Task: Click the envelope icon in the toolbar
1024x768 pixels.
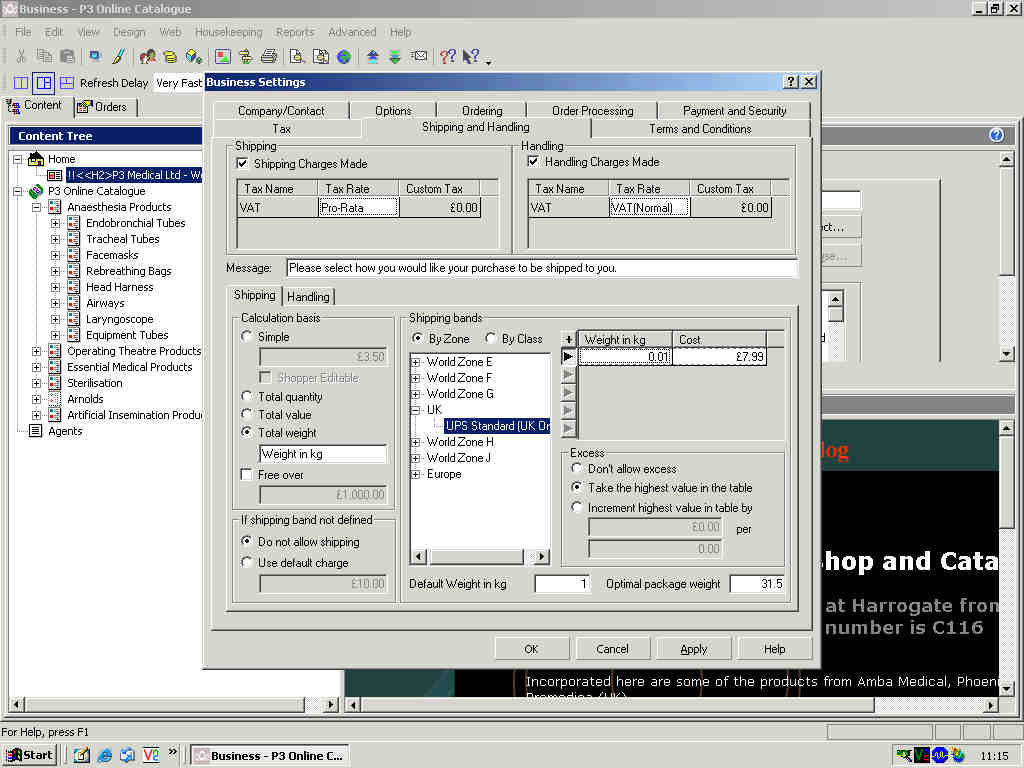Action: pos(419,57)
